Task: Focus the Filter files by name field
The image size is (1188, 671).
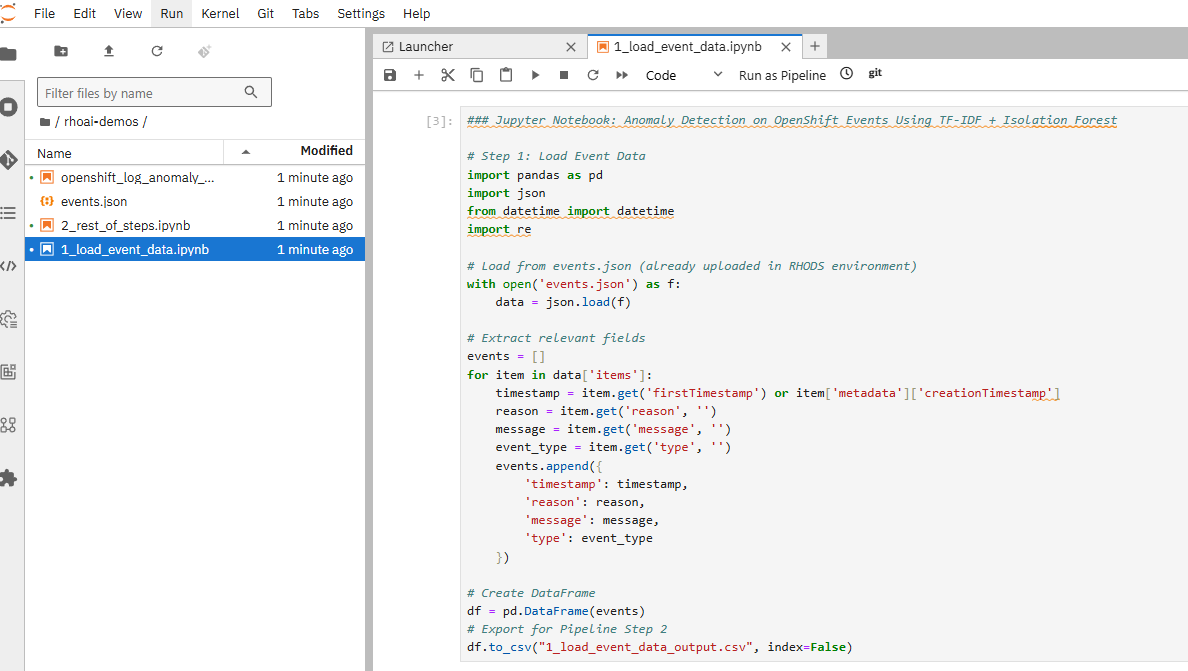Action: click(140, 93)
